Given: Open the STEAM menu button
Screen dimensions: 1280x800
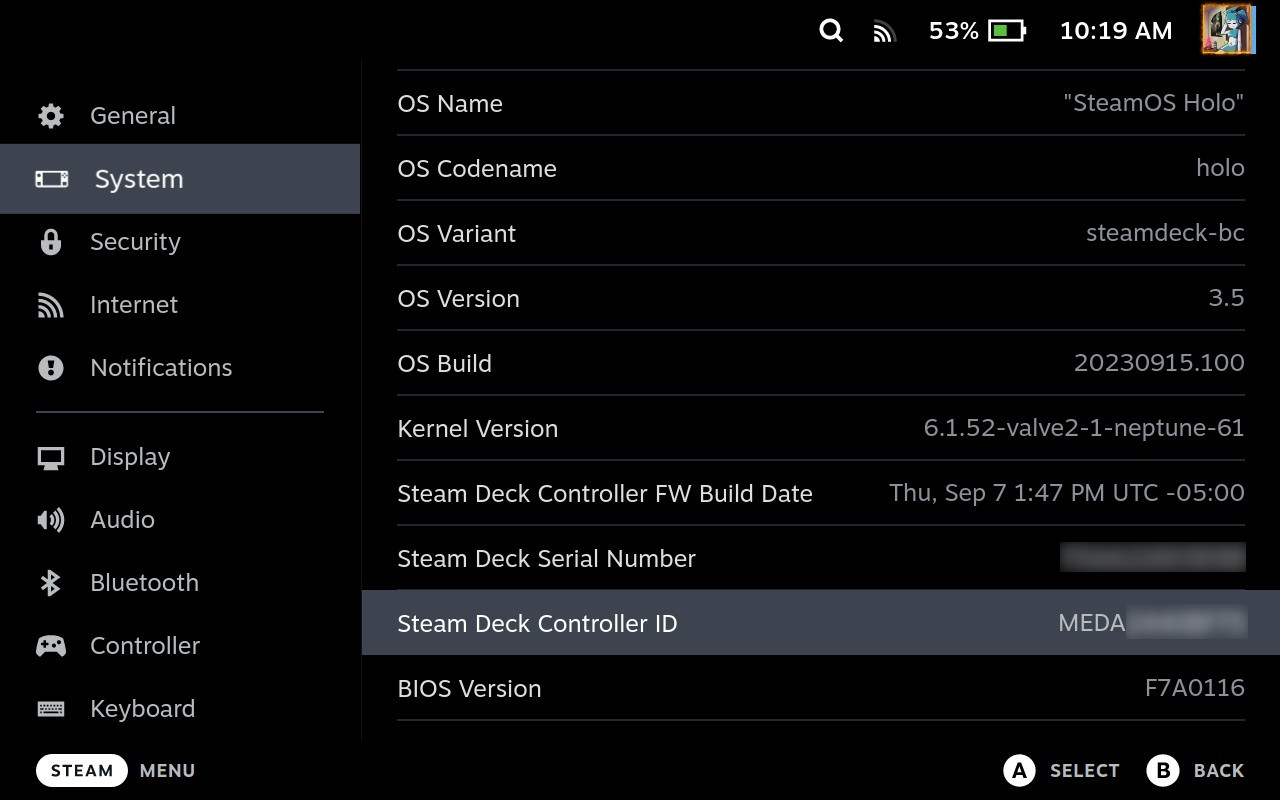Looking at the screenshot, I should click(82, 771).
